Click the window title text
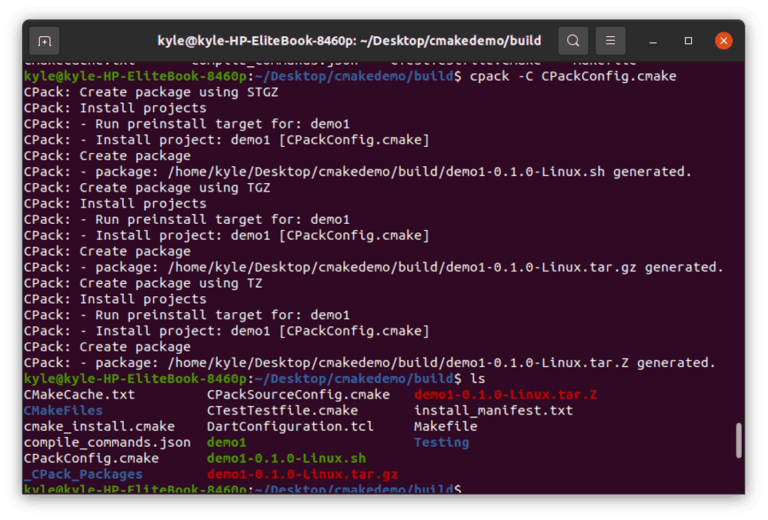 point(349,41)
